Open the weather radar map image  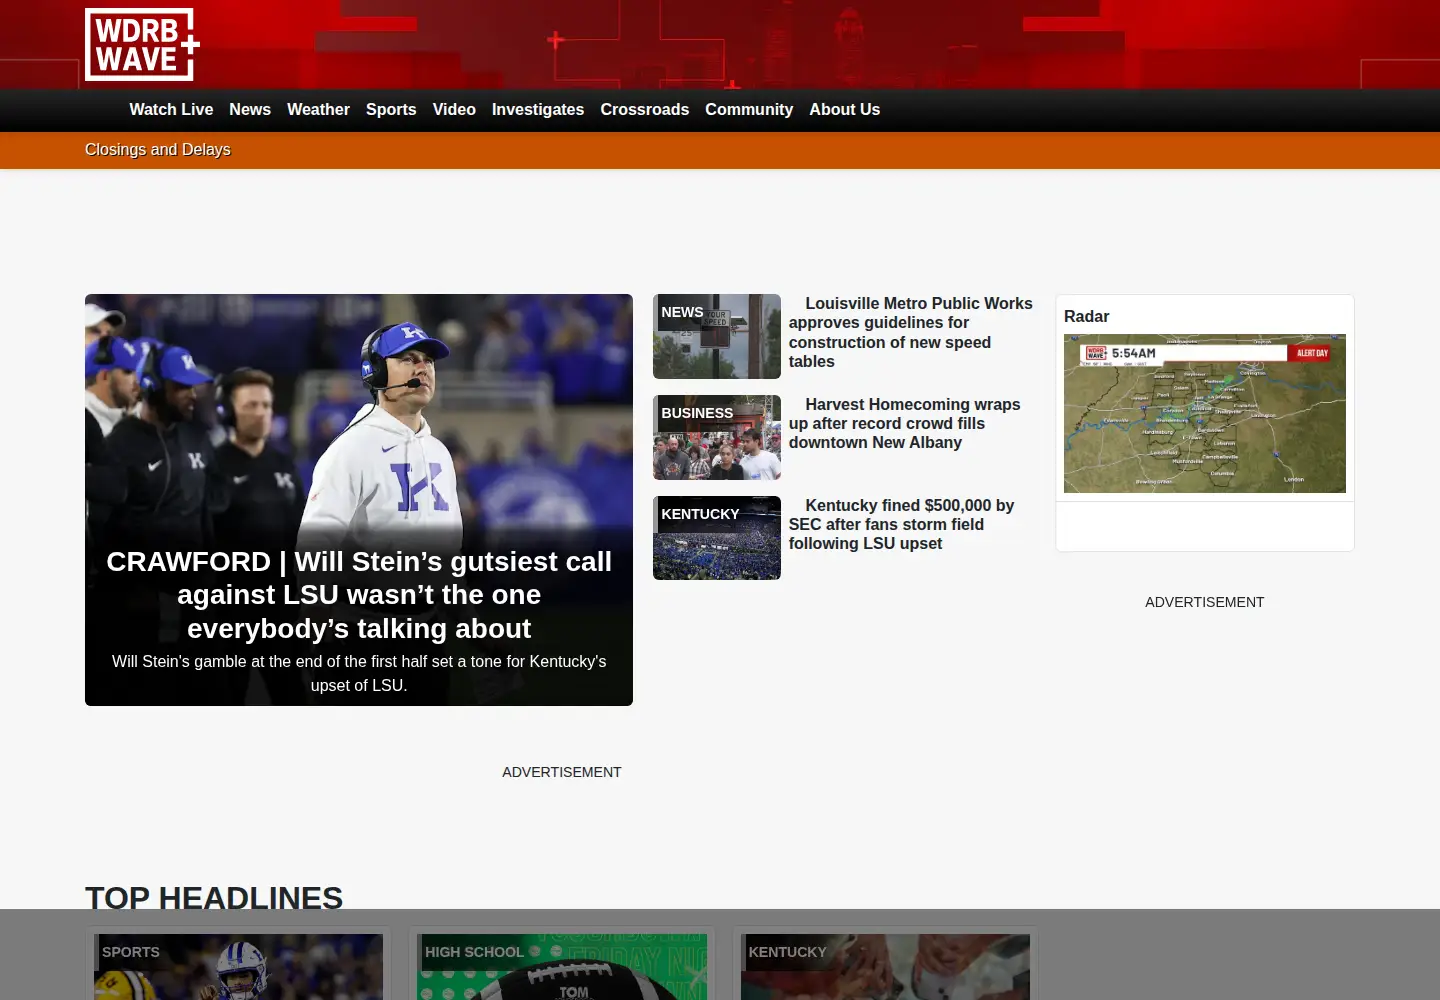tap(1205, 413)
